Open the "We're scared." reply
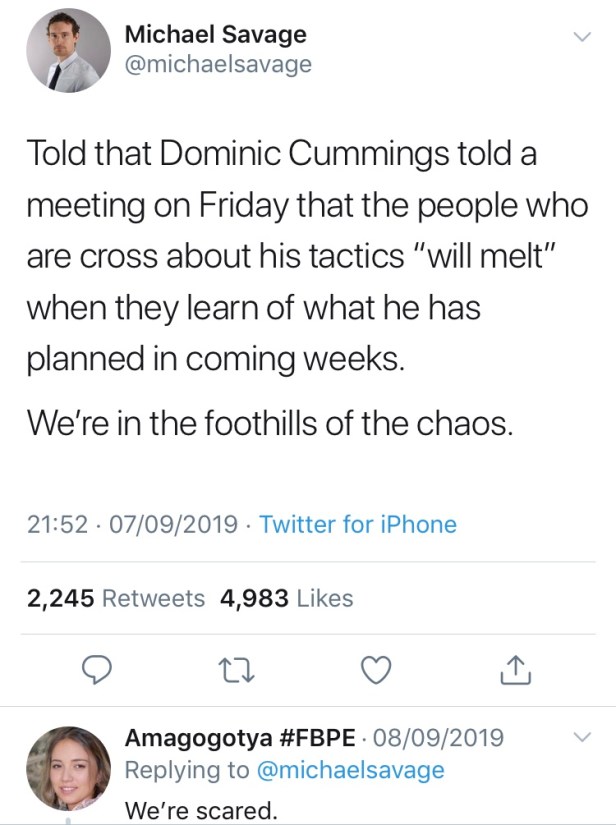The width and height of the screenshot is (616, 825). 200,810
